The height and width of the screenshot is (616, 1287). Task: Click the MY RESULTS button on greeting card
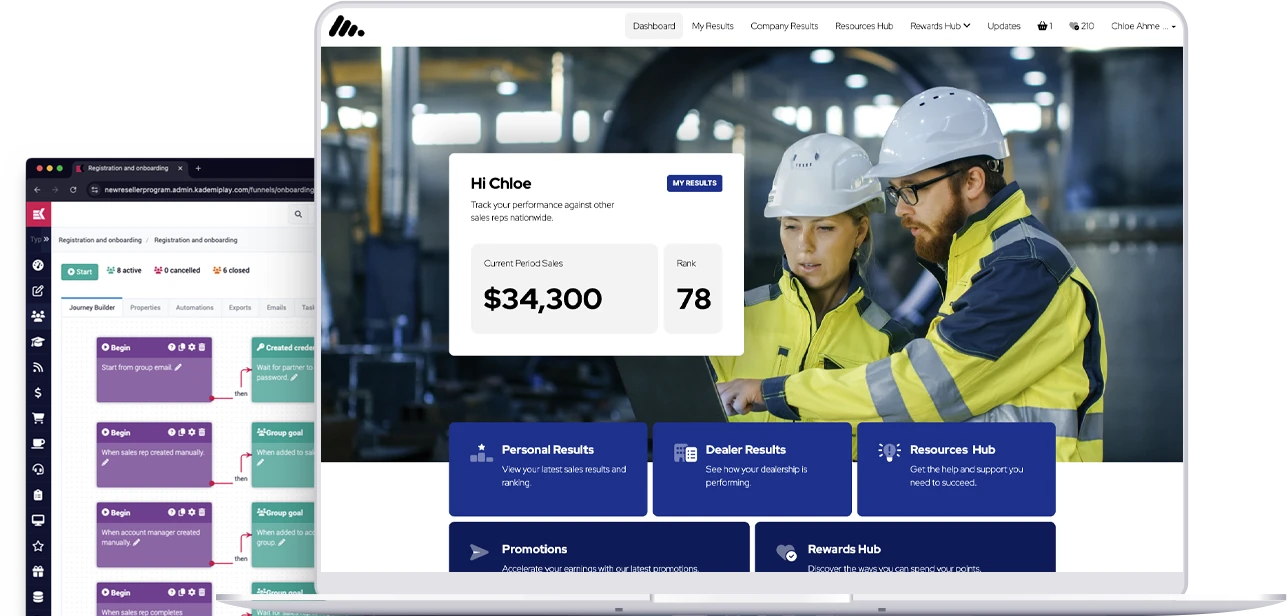pyautogui.click(x=695, y=183)
